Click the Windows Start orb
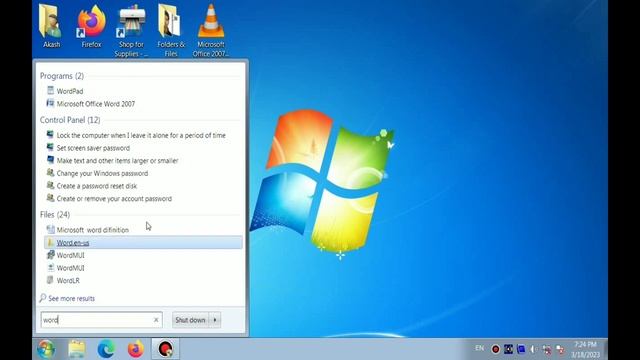640x360 pixels. [46, 349]
